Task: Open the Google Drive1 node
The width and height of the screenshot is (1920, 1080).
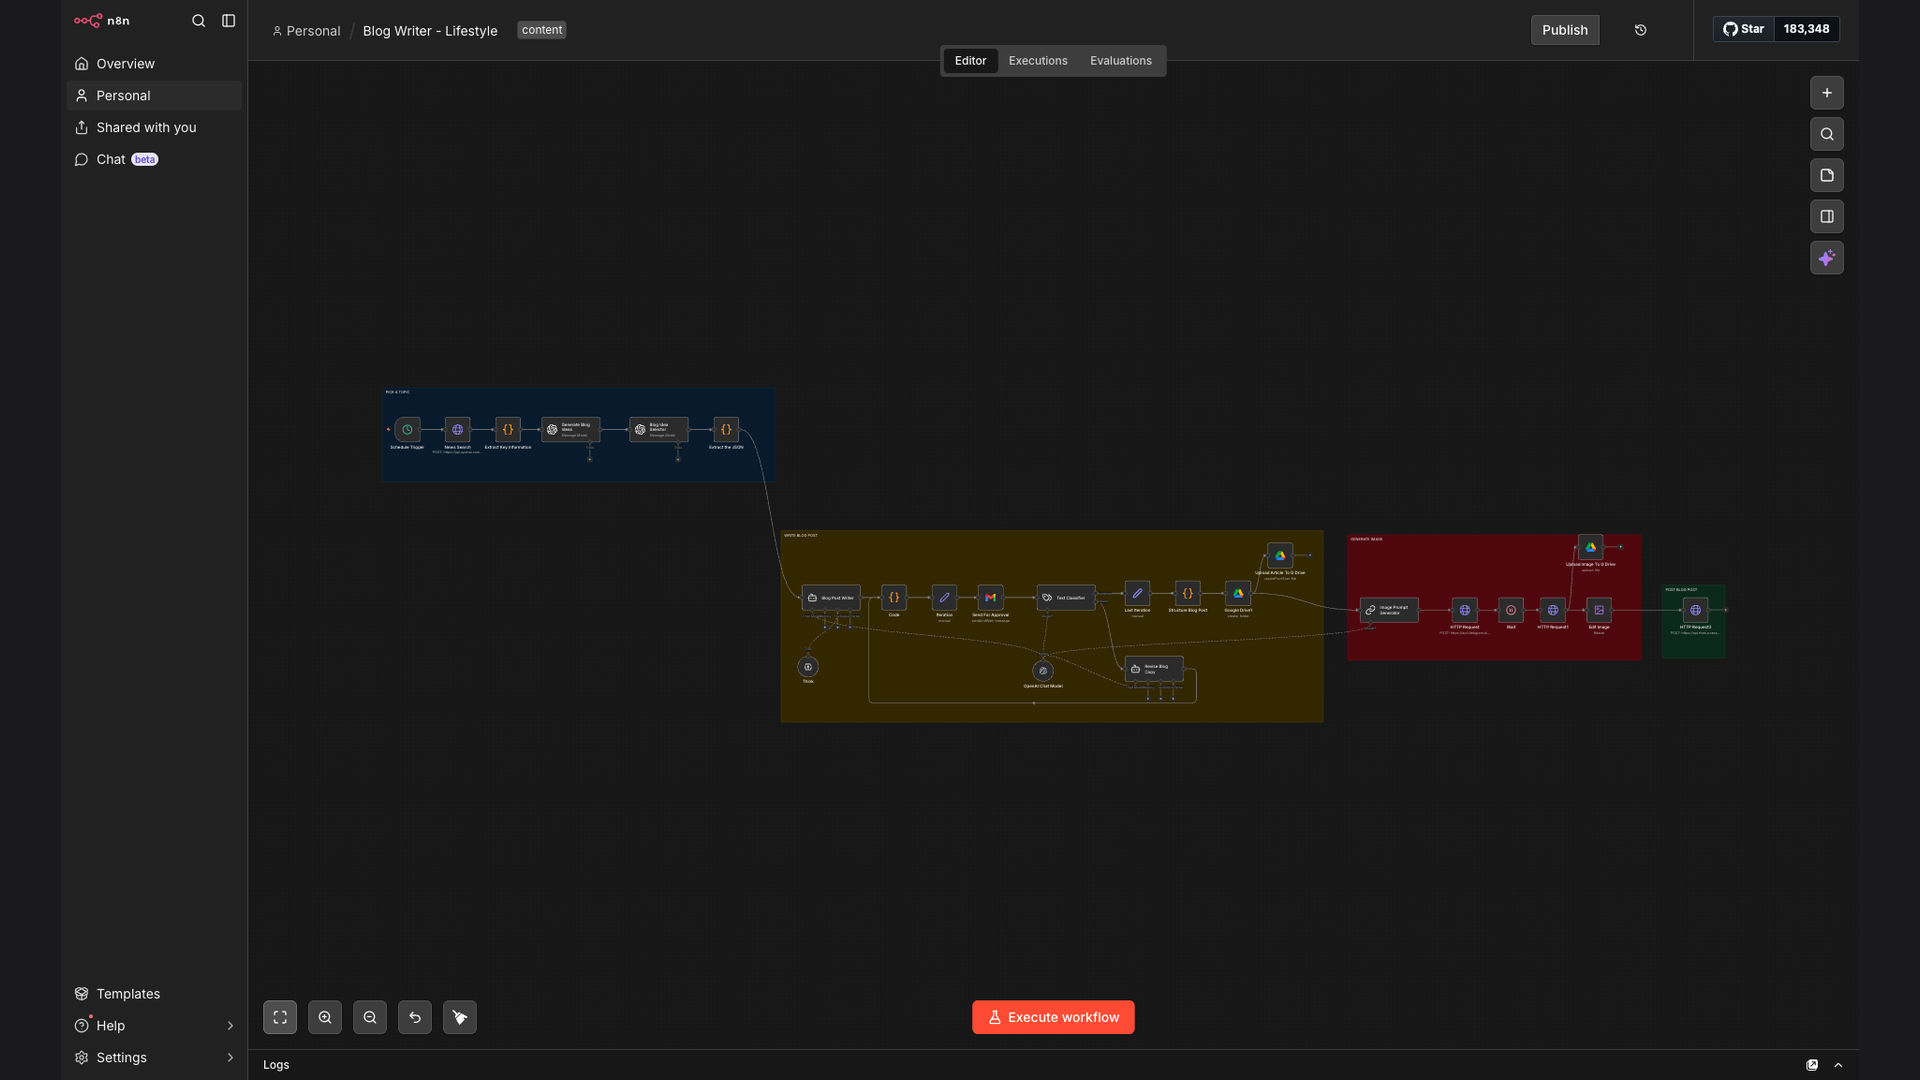Action: (x=1238, y=594)
